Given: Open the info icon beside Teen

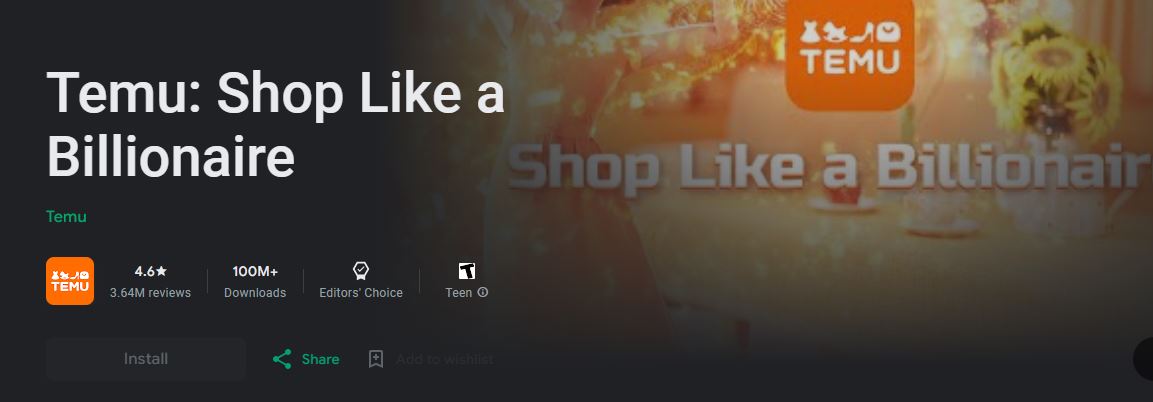Looking at the screenshot, I should [482, 292].
